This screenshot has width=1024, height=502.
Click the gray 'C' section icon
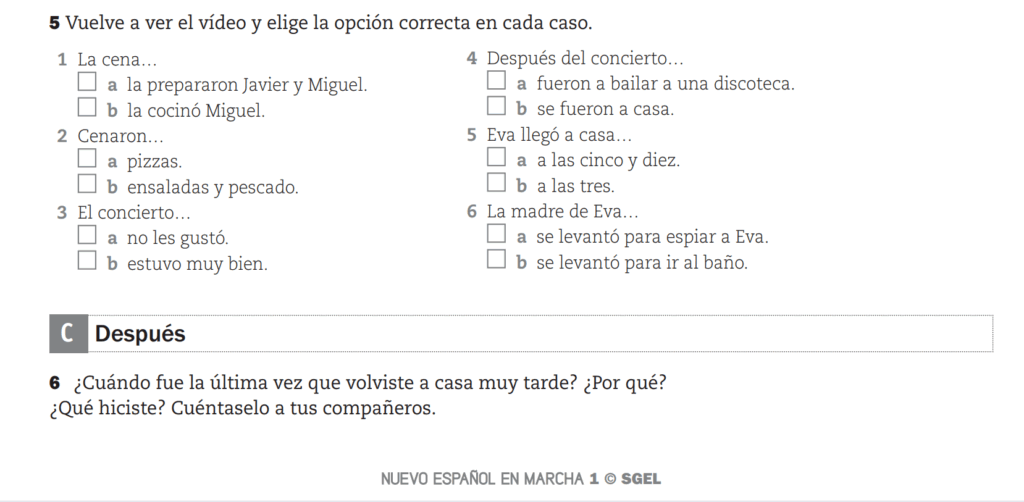tap(68, 334)
